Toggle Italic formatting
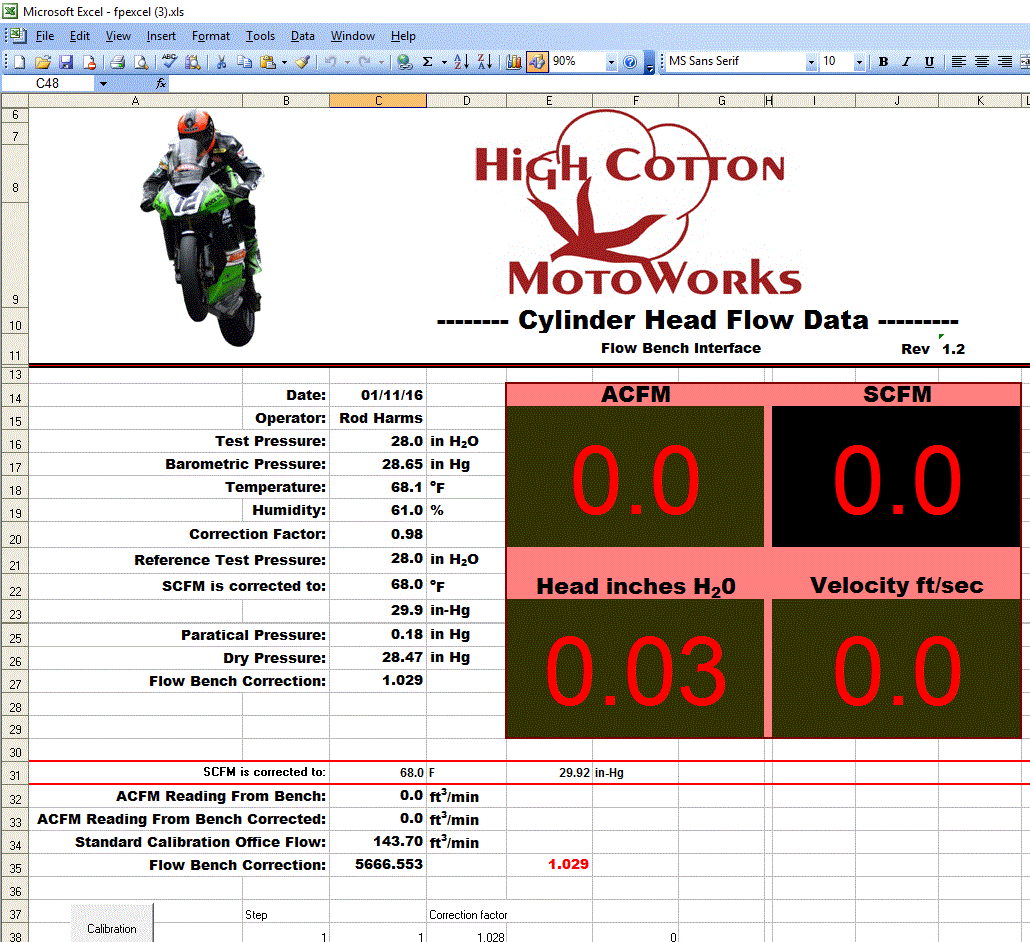Viewport: 1030px width, 942px height. (906, 62)
